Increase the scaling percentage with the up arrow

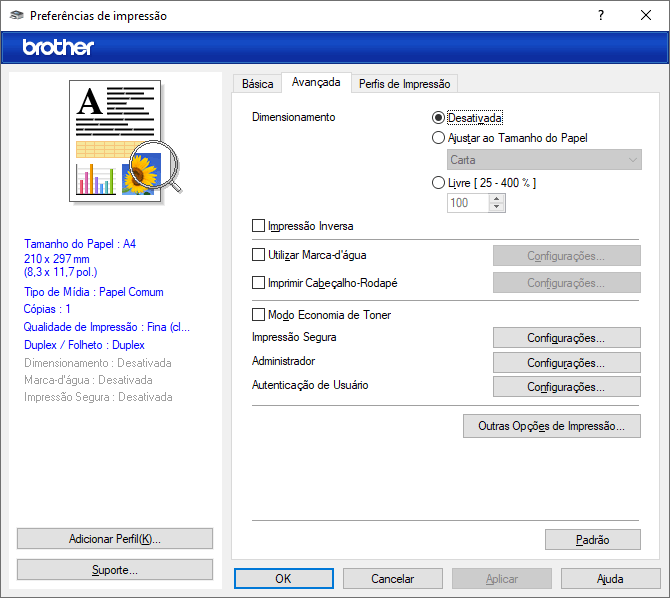[497, 198]
